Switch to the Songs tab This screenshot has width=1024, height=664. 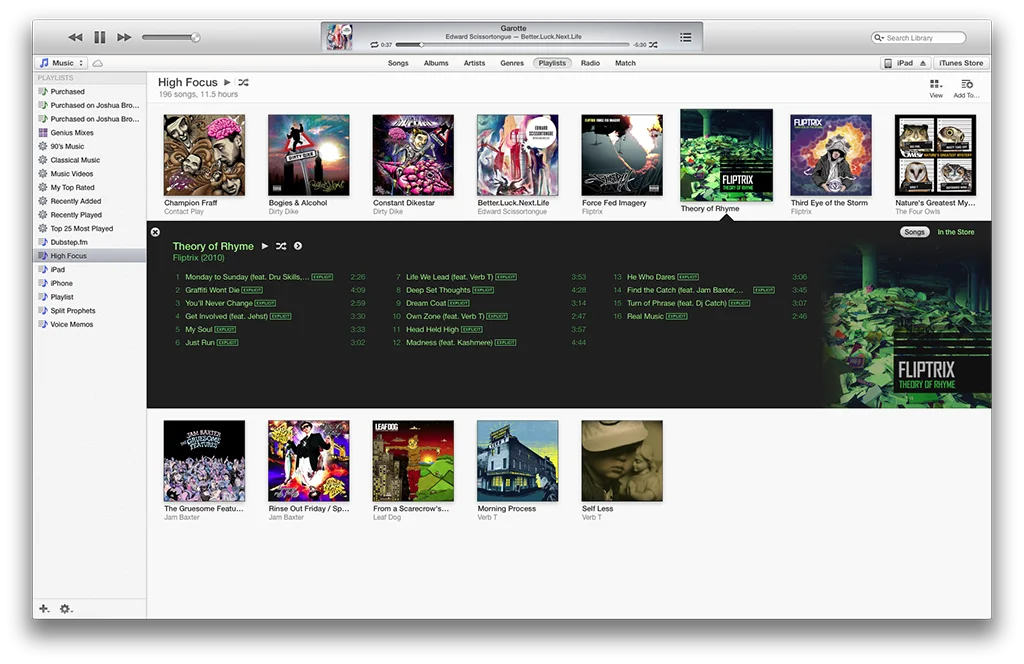tap(398, 63)
